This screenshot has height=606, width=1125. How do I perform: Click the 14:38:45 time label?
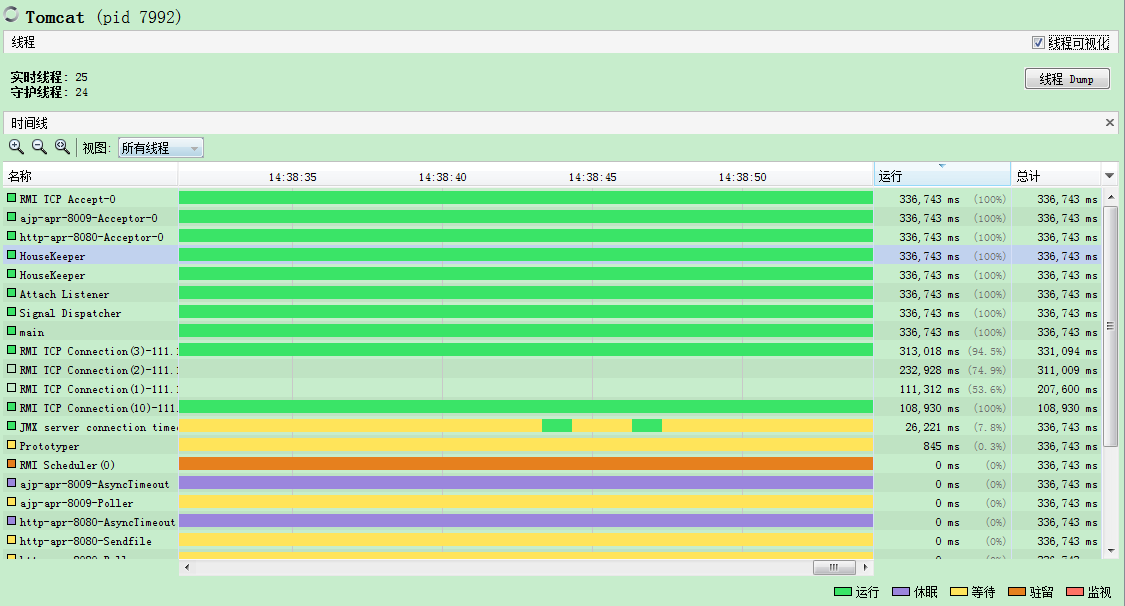[x=592, y=177]
